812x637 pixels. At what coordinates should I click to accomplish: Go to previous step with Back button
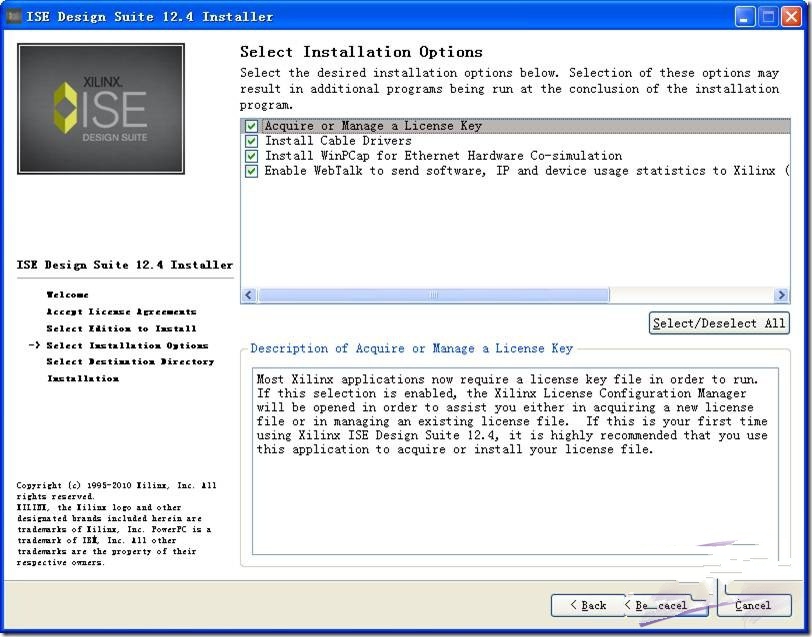(588, 605)
